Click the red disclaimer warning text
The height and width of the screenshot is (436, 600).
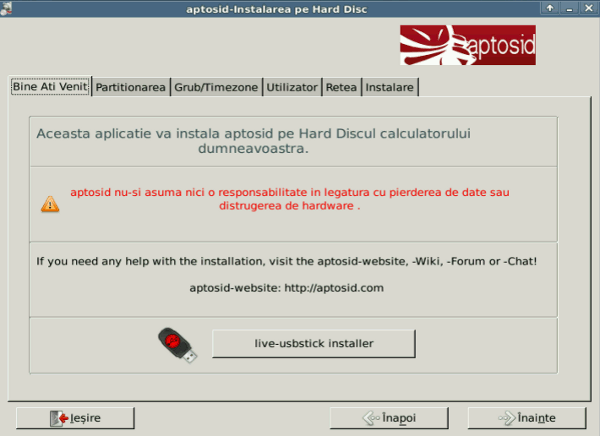(x=290, y=199)
